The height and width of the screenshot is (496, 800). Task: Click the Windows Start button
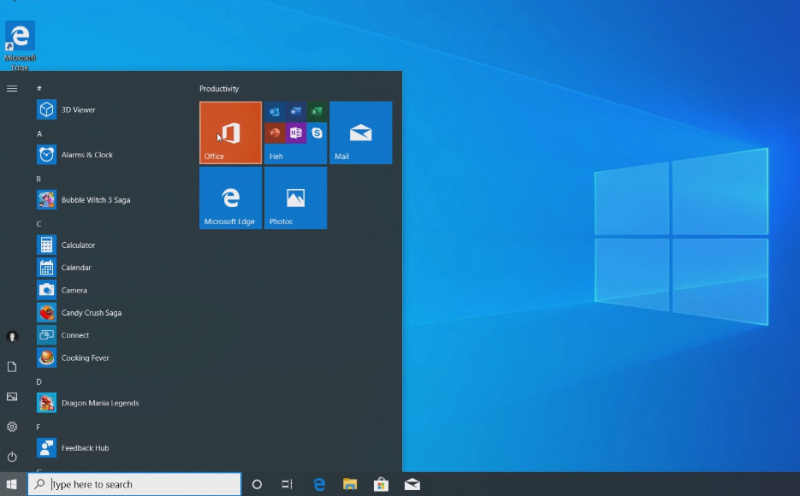(12, 484)
